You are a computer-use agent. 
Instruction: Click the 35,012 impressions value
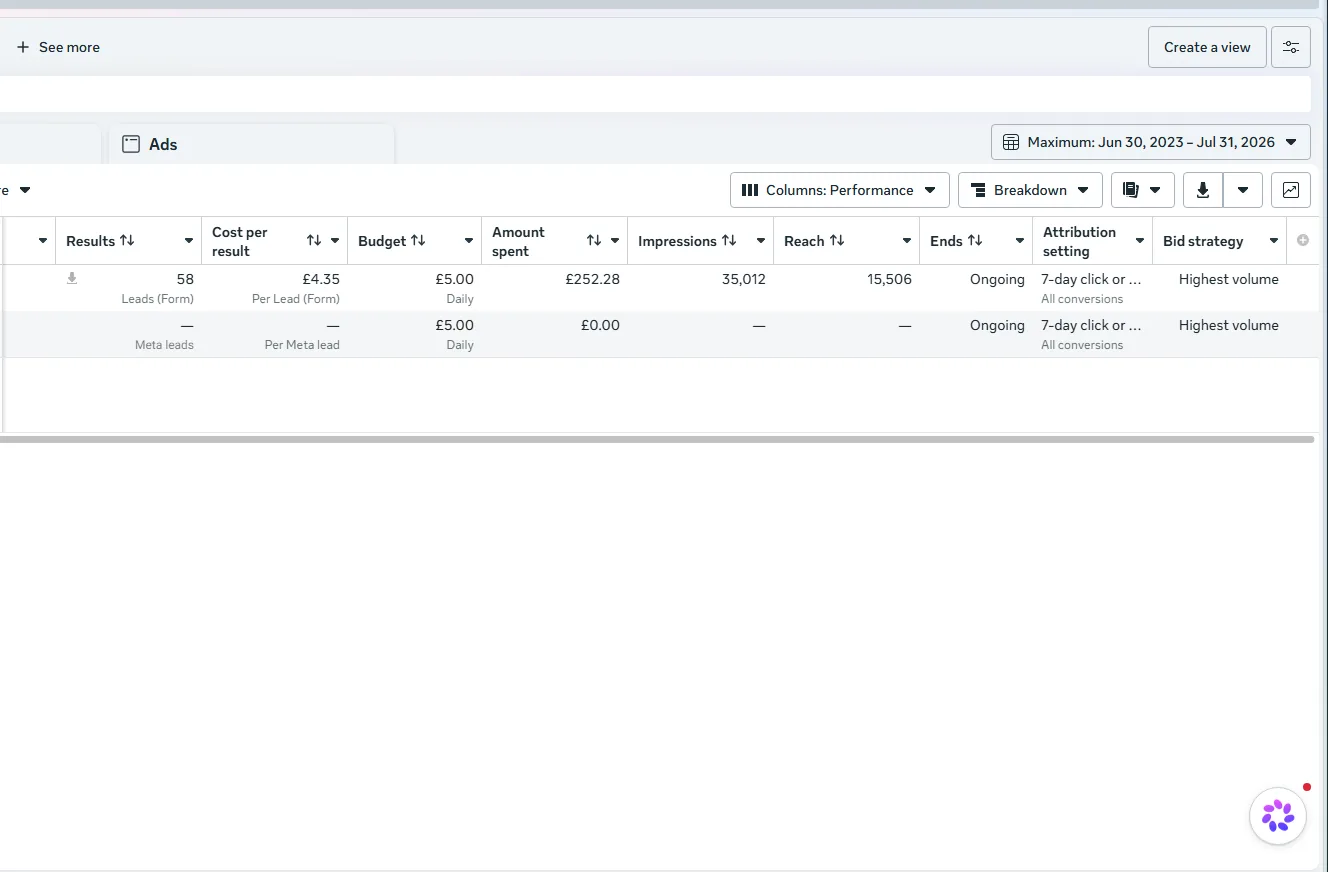tap(744, 279)
